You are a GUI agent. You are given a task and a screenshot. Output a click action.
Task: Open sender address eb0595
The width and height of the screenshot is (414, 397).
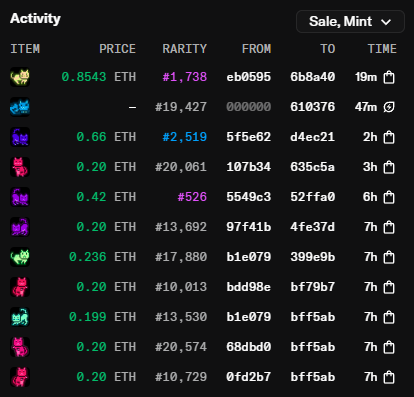(249, 77)
